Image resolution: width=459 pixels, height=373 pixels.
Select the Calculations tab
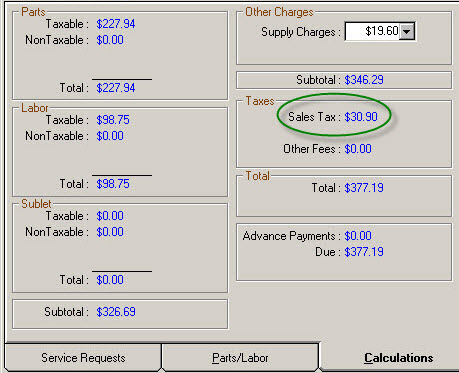(398, 358)
